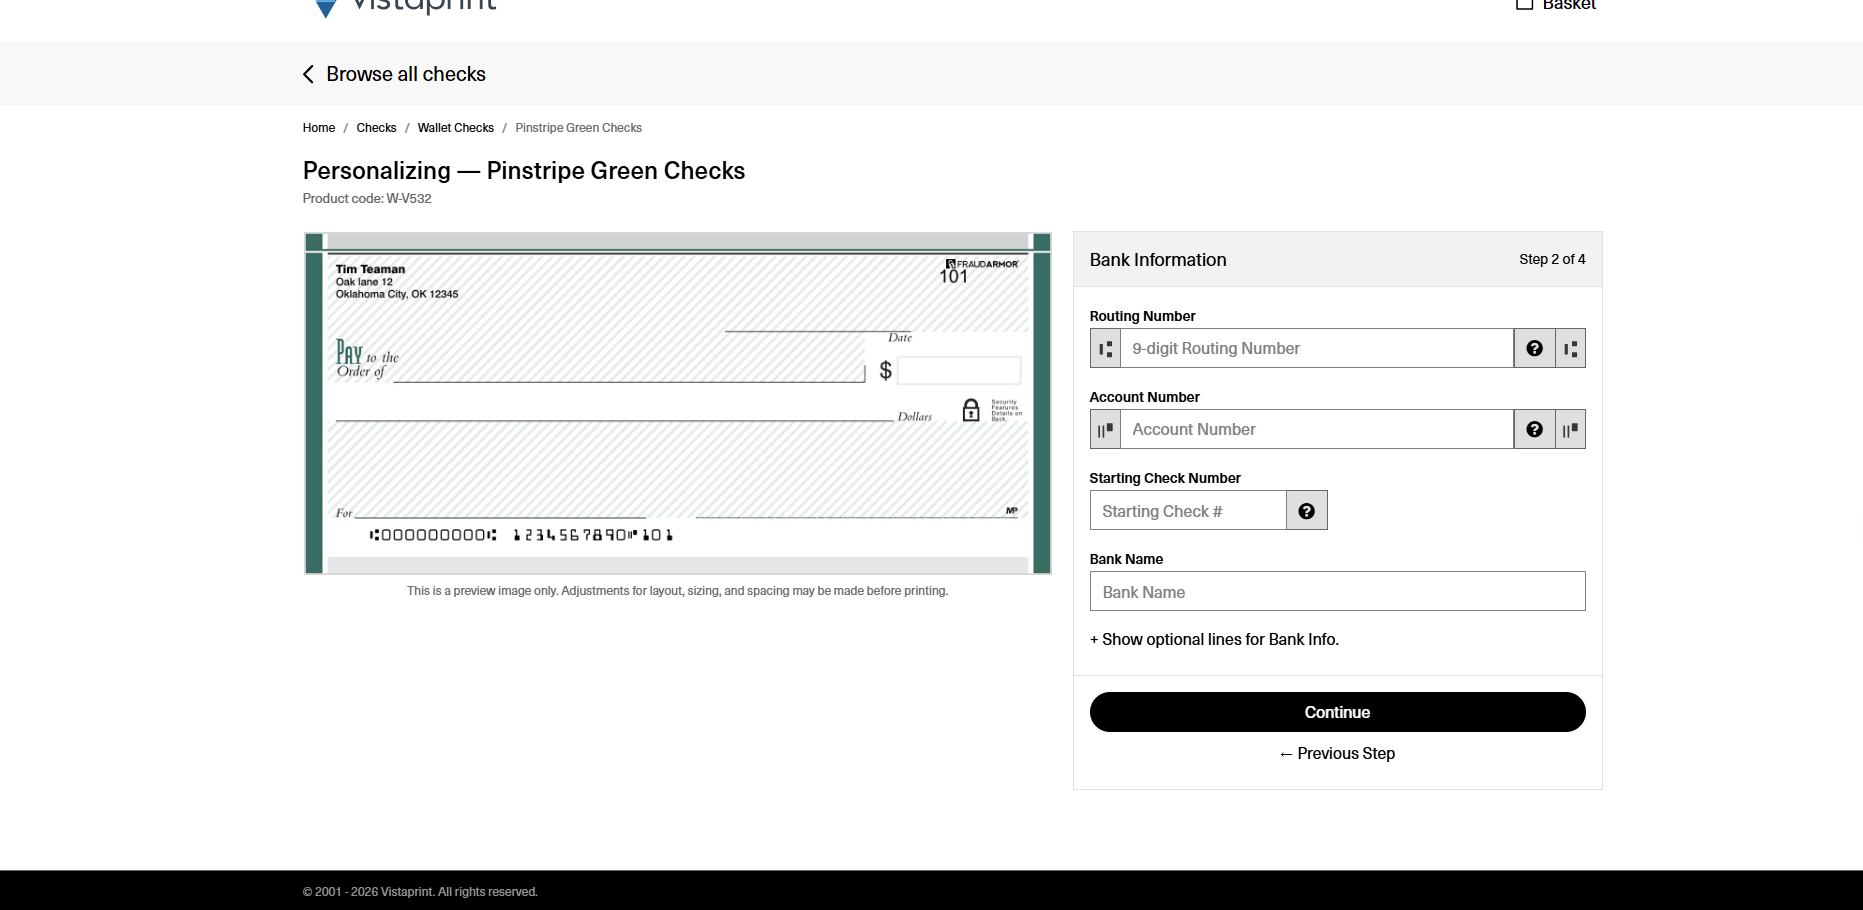Click the preview image disclaimer text below the check
1863x910 pixels.
click(x=677, y=591)
